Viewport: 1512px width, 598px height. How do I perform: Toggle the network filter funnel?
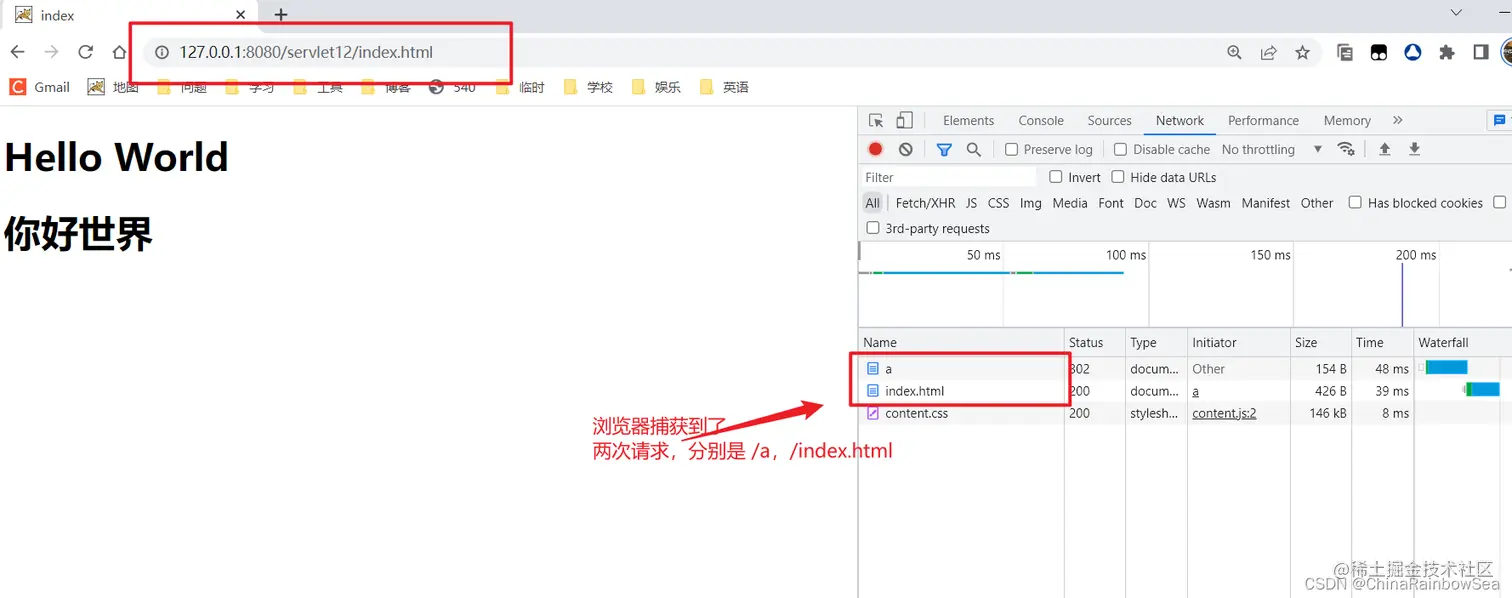pos(944,149)
